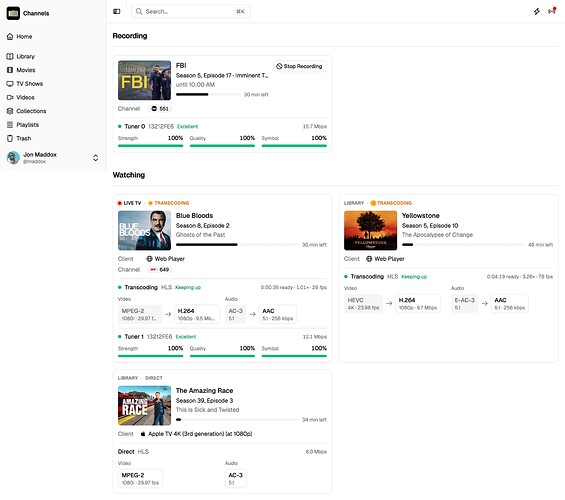The width and height of the screenshot is (565, 500).
Task: Click The Amazing Race title
Action: pos(204,390)
